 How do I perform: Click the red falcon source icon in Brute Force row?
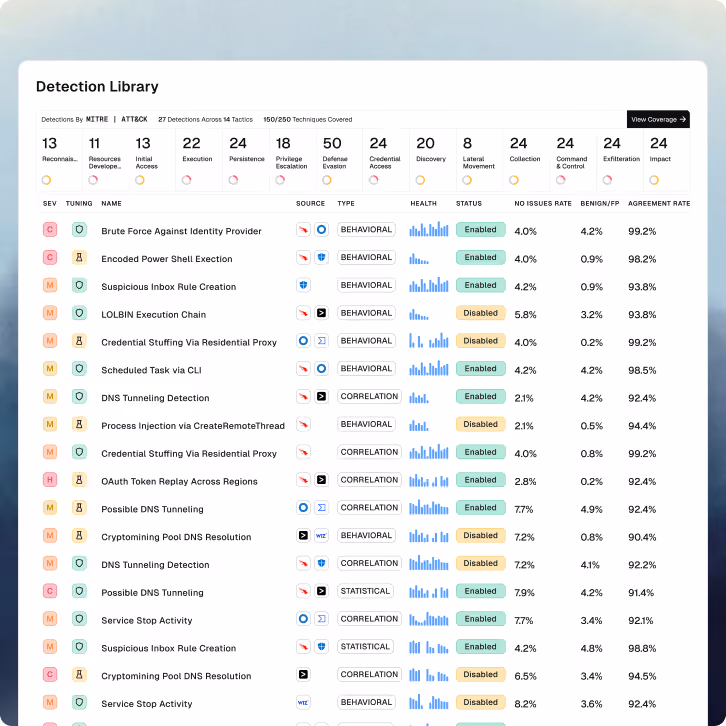303,230
